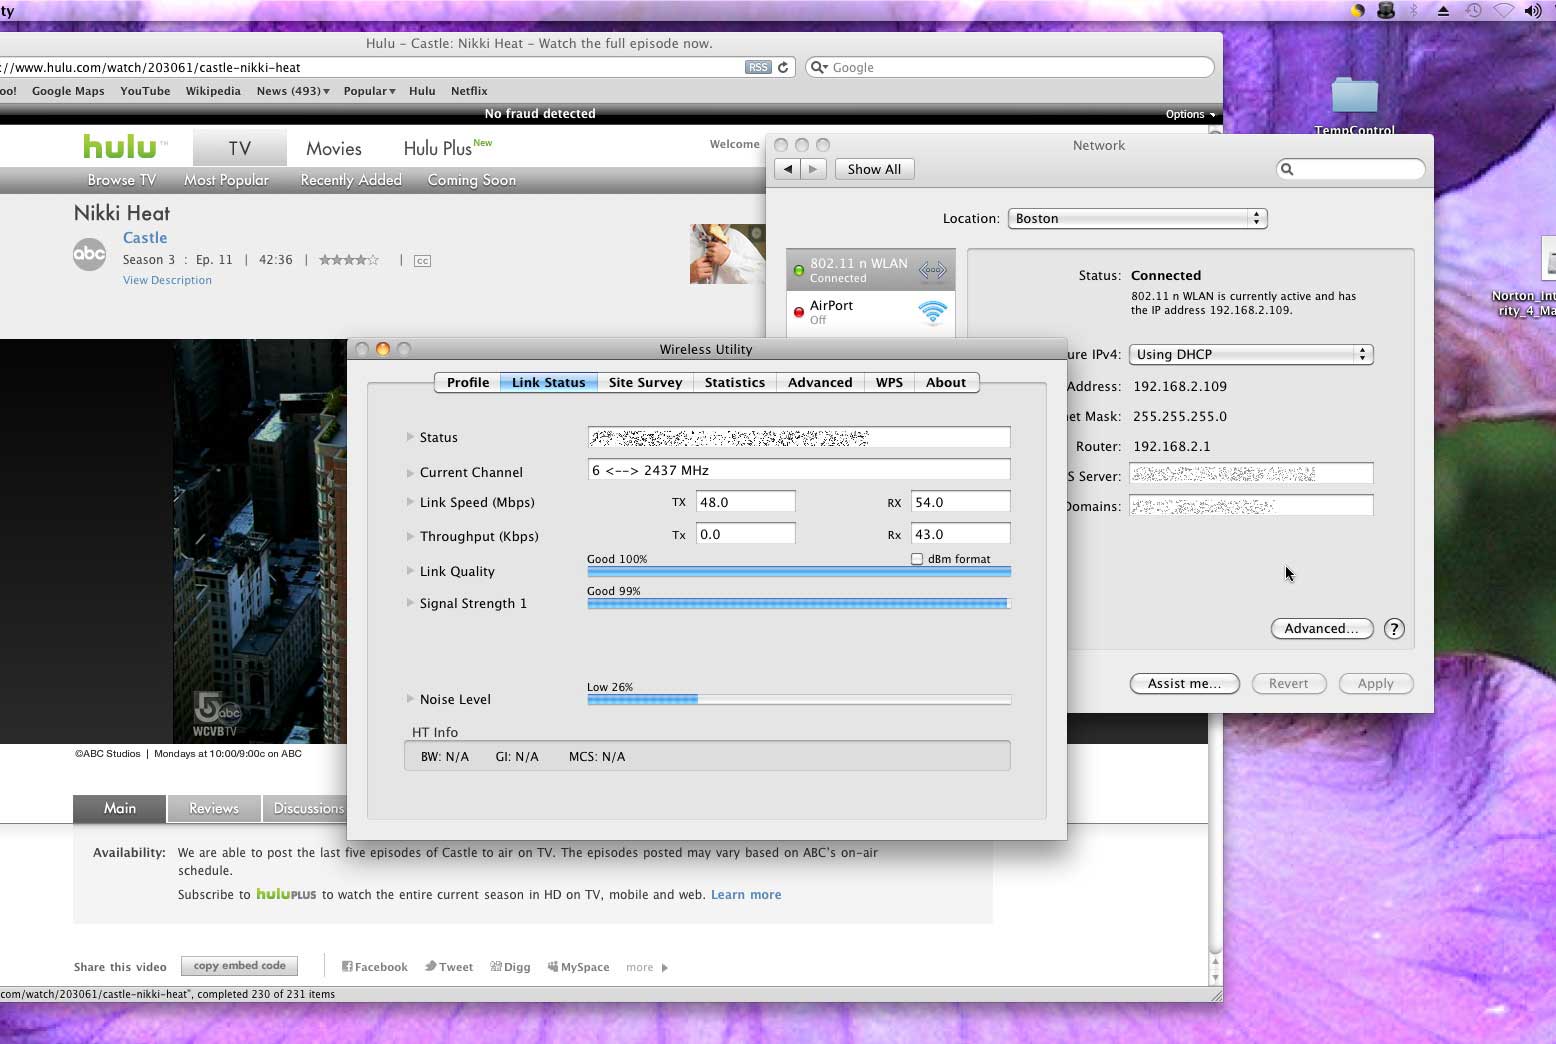This screenshot has width=1556, height=1044.
Task: Click the Bluetooth menu bar icon
Action: click(x=1414, y=11)
